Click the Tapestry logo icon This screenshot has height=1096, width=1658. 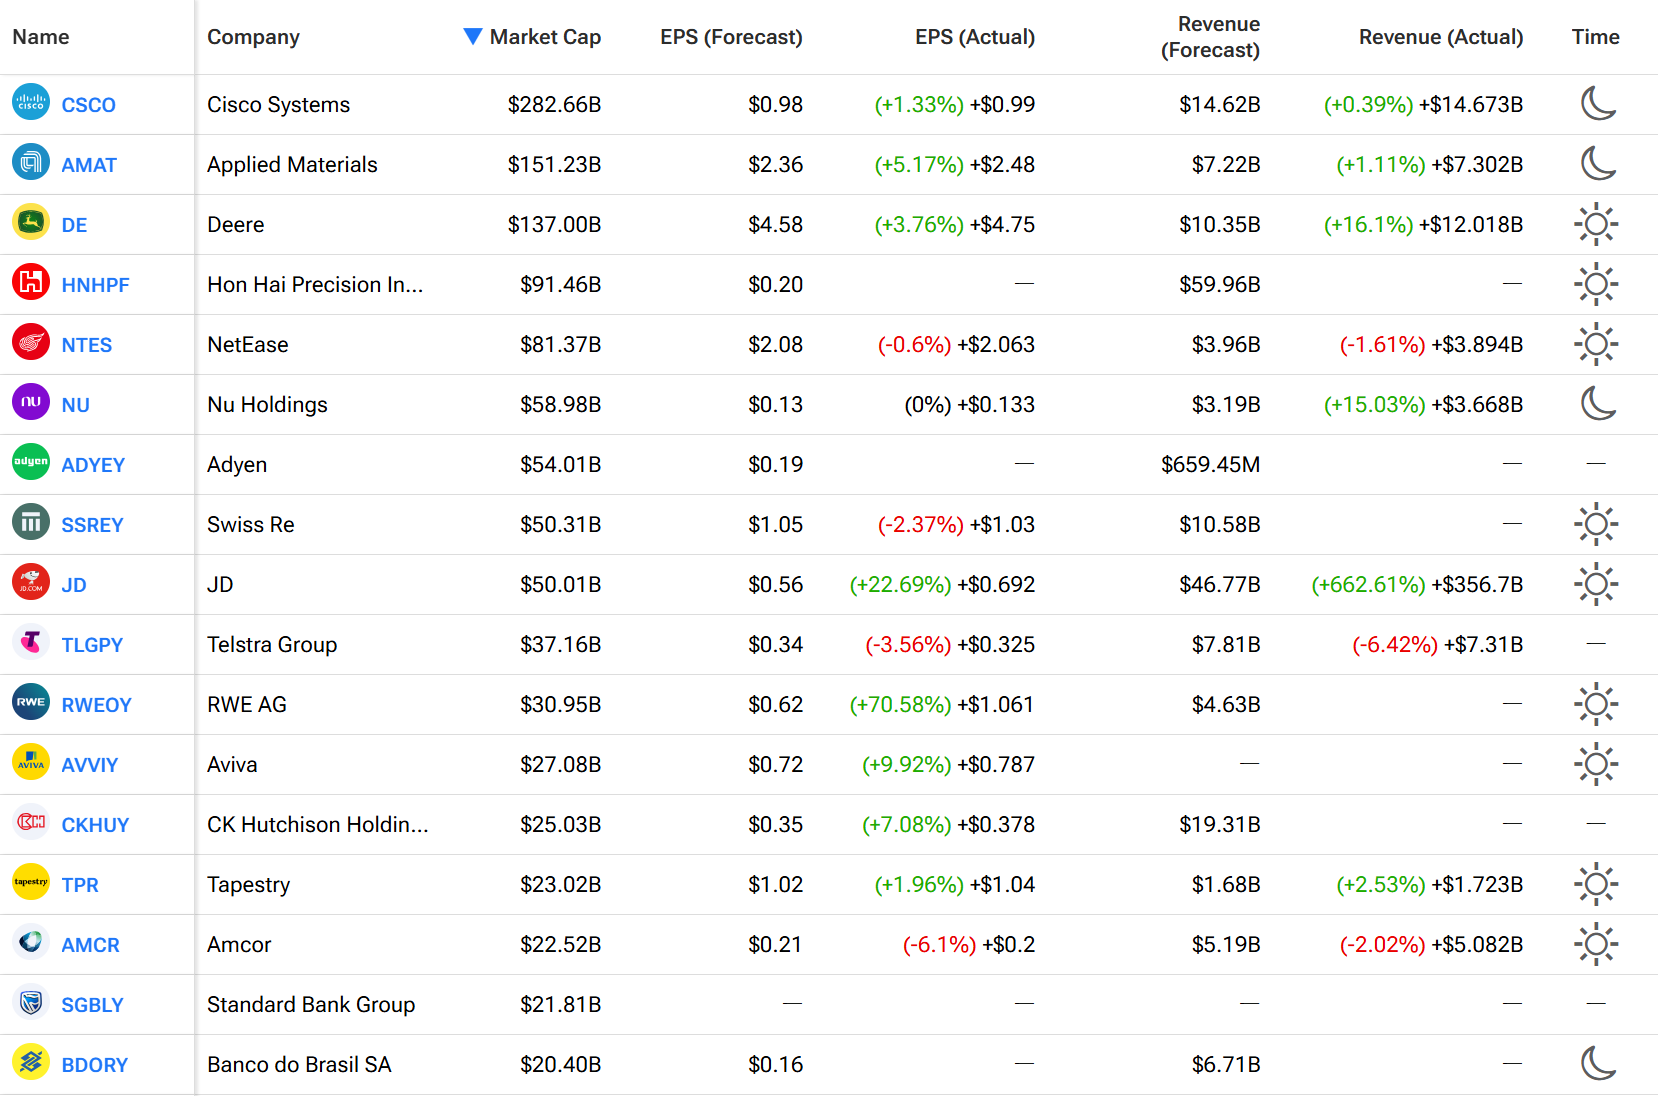(x=31, y=882)
